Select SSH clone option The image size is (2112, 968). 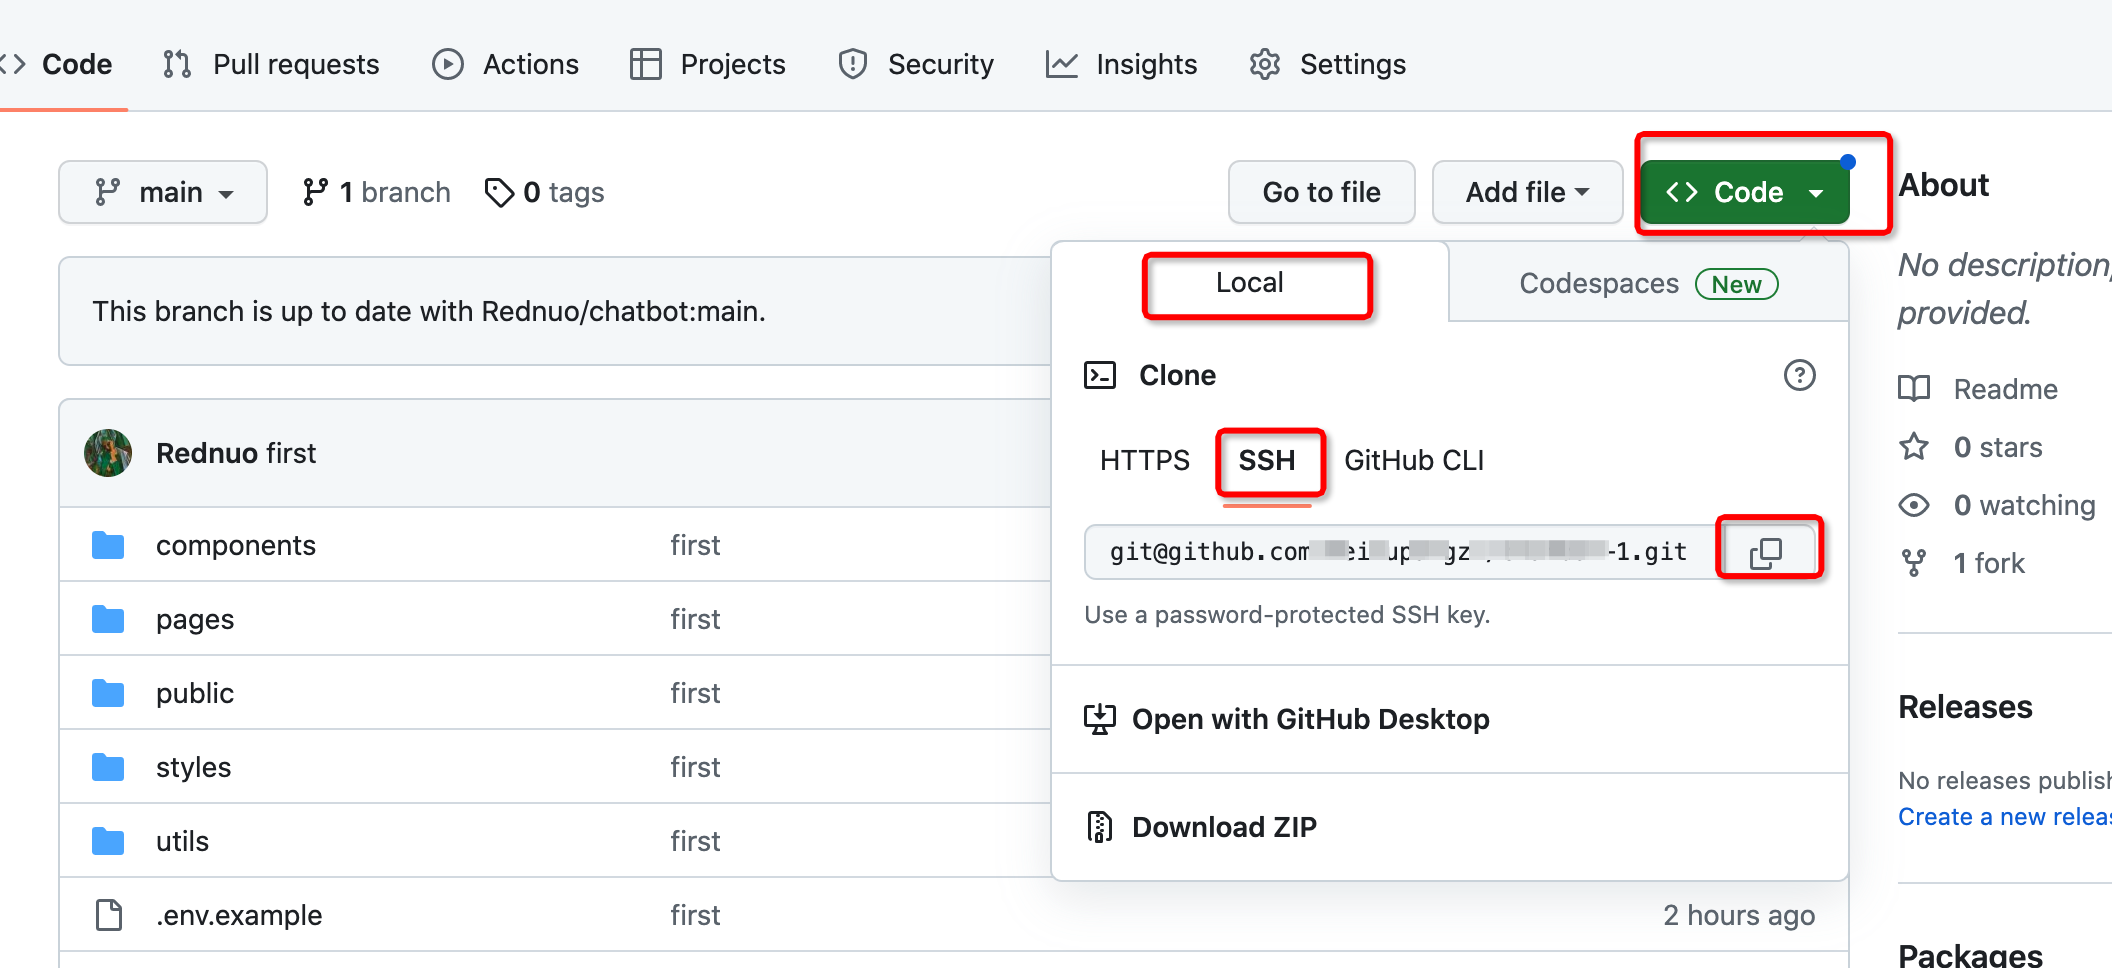pos(1266,460)
